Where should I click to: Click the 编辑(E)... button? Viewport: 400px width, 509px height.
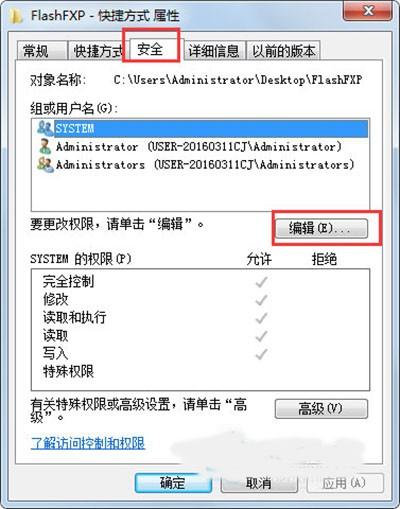click(x=321, y=228)
